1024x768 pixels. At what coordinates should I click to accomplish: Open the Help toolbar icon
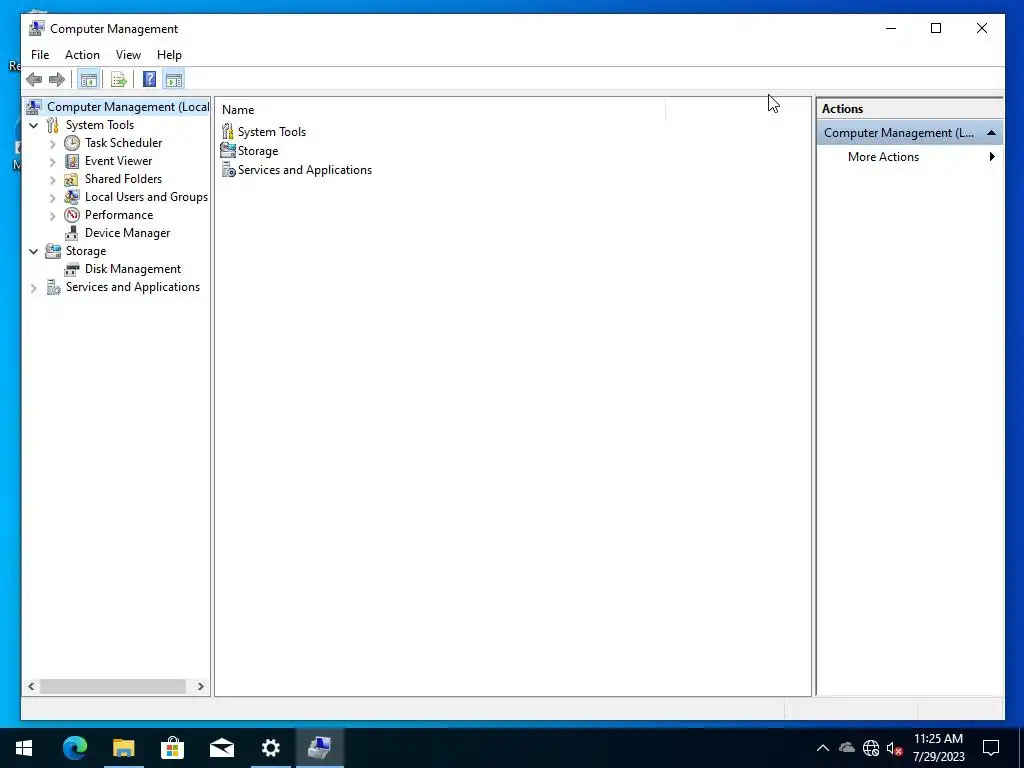coord(149,80)
